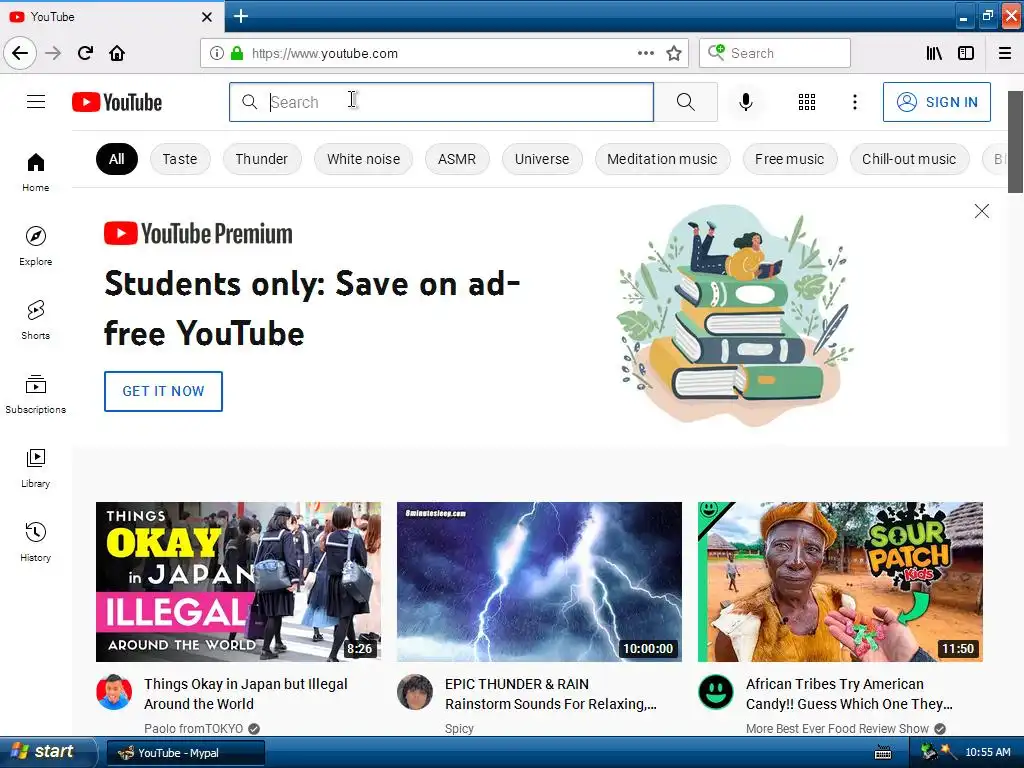Open the browser hamburger menu
The width and height of the screenshot is (1024, 768).
1004,54
